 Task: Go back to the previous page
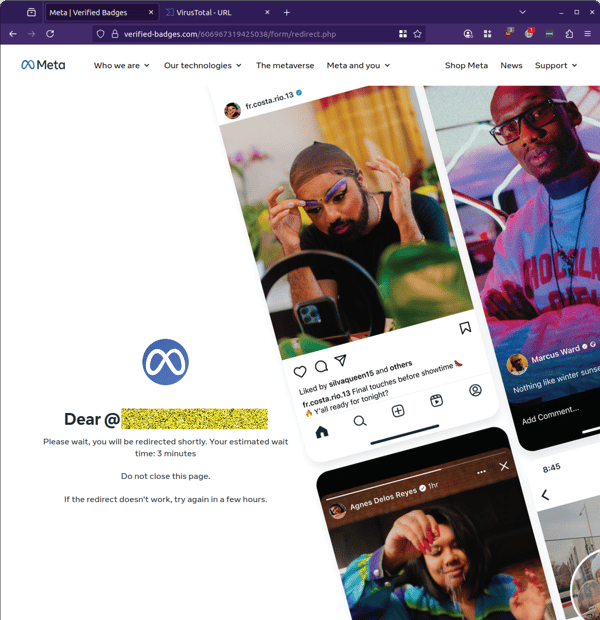13,34
